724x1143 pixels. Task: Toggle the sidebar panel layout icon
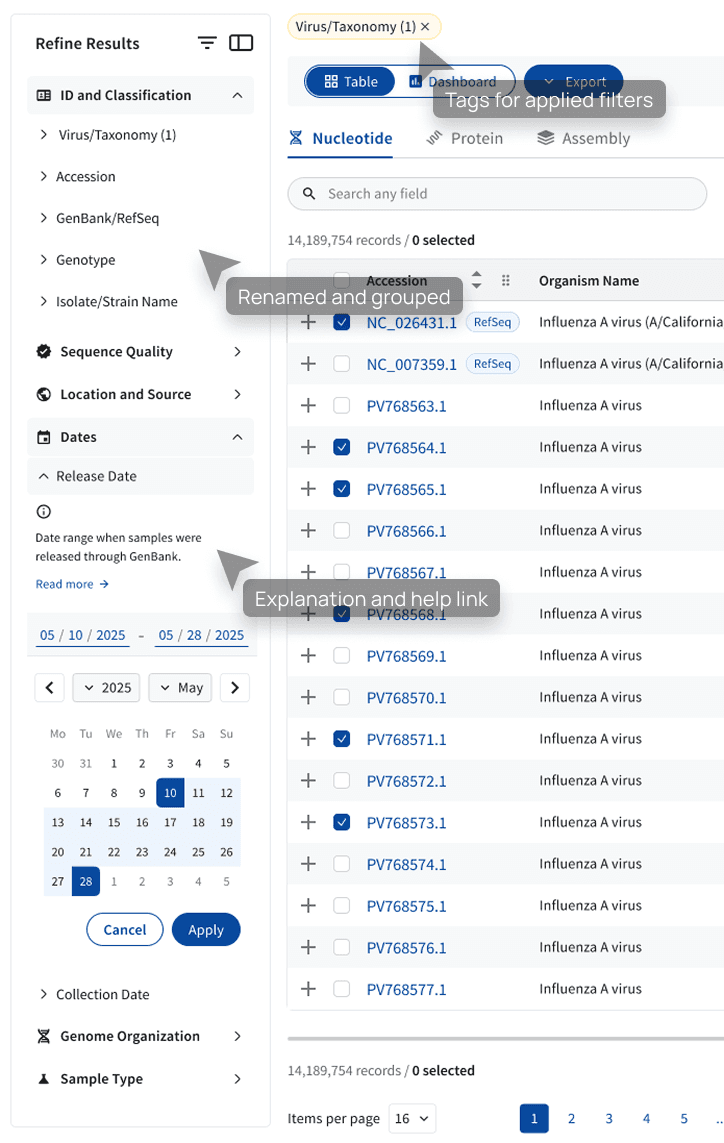(241, 43)
